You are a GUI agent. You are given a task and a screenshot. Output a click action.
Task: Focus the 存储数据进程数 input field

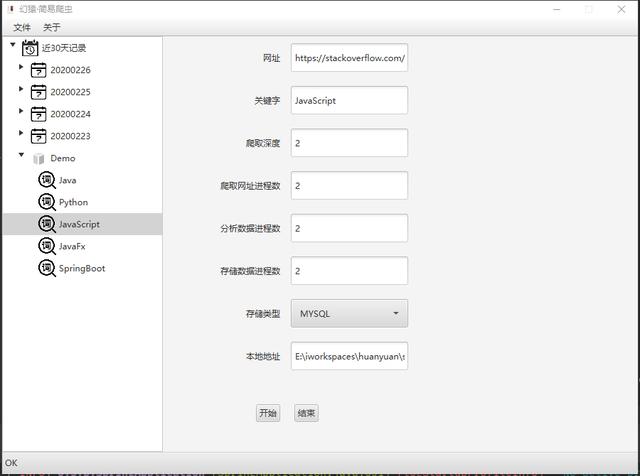(349, 271)
